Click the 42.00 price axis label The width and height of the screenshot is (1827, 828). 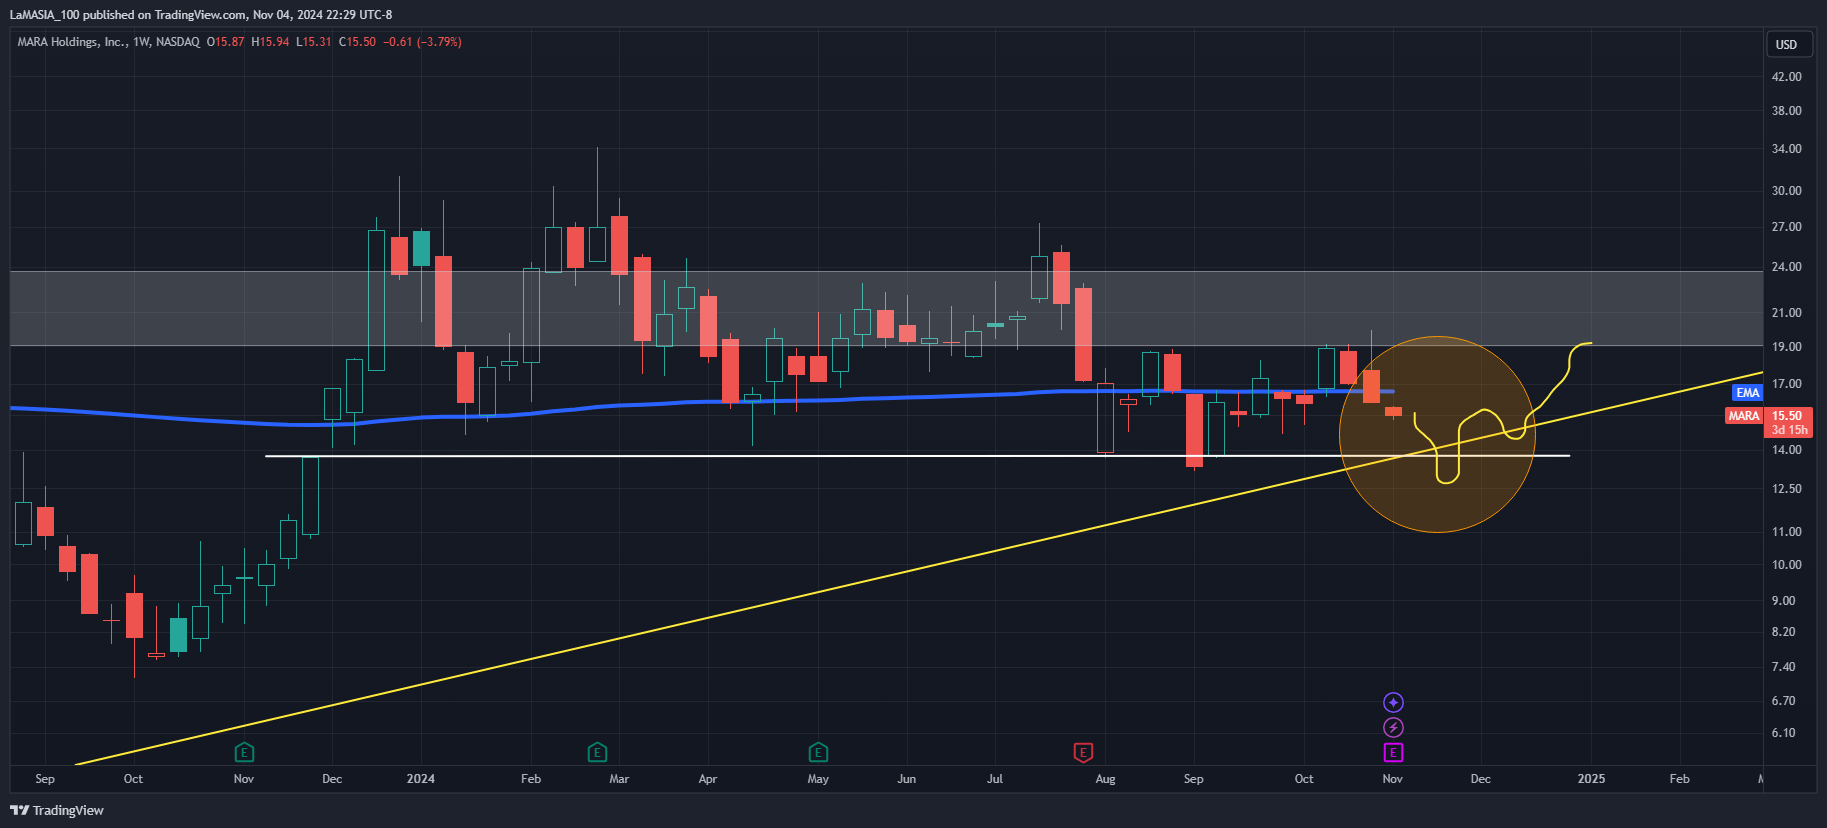coord(1786,77)
